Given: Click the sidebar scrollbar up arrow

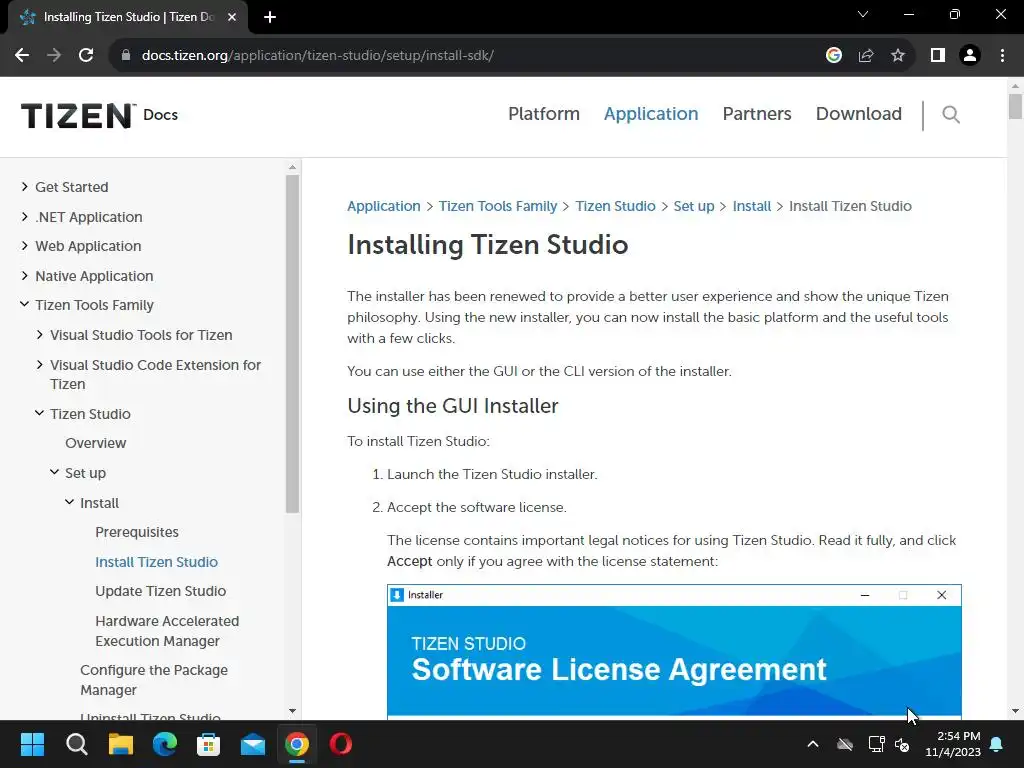Looking at the screenshot, I should tap(292, 168).
